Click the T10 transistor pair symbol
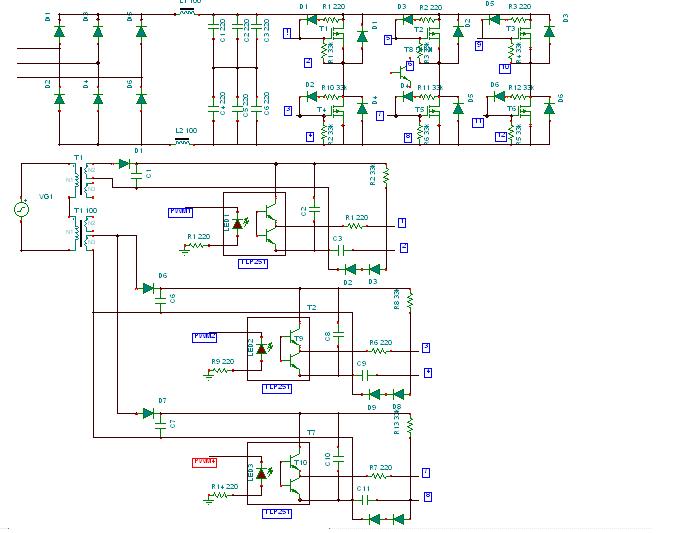The width and height of the screenshot is (673, 533). point(290,476)
